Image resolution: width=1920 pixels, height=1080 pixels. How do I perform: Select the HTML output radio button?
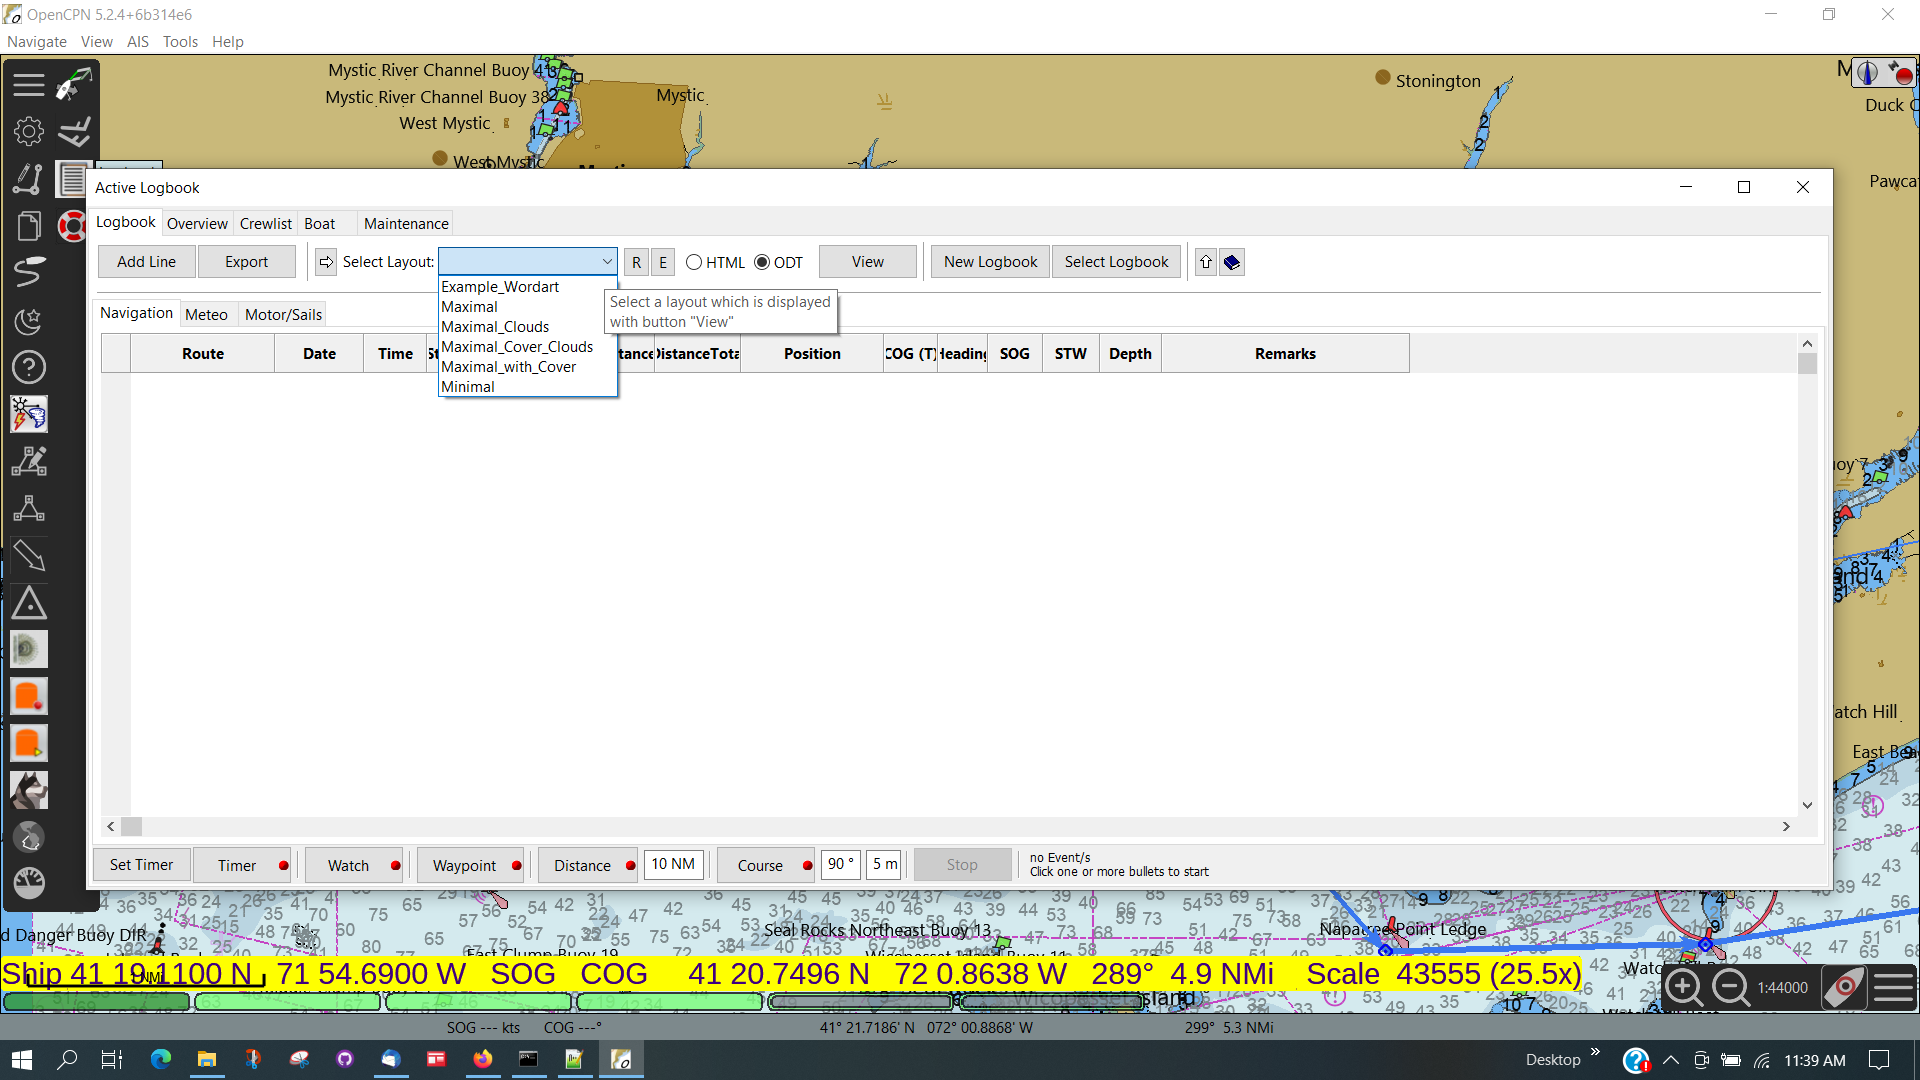tap(694, 262)
